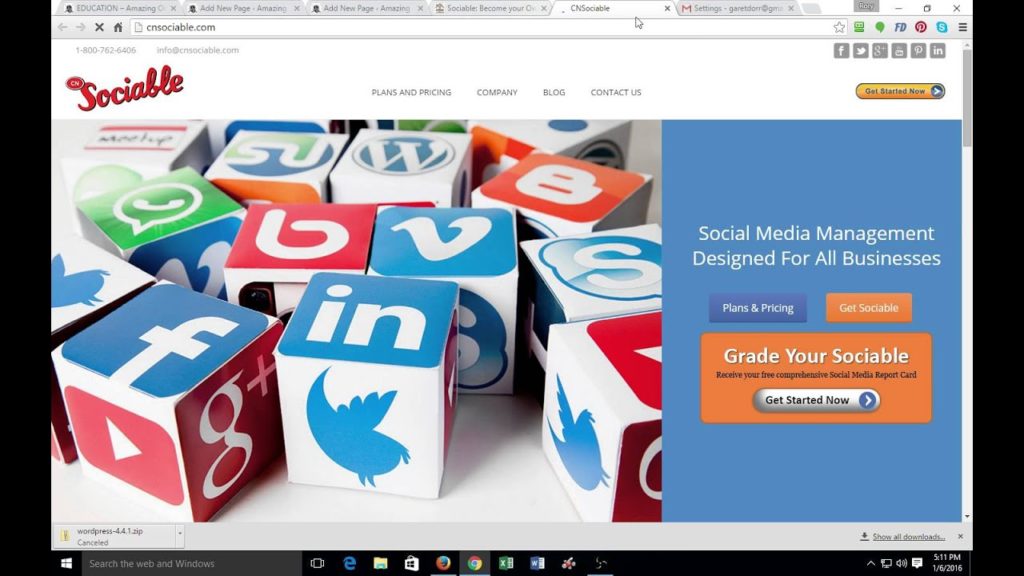Click the blue Plans & Pricing button
This screenshot has height=576, width=1024.
coord(758,308)
